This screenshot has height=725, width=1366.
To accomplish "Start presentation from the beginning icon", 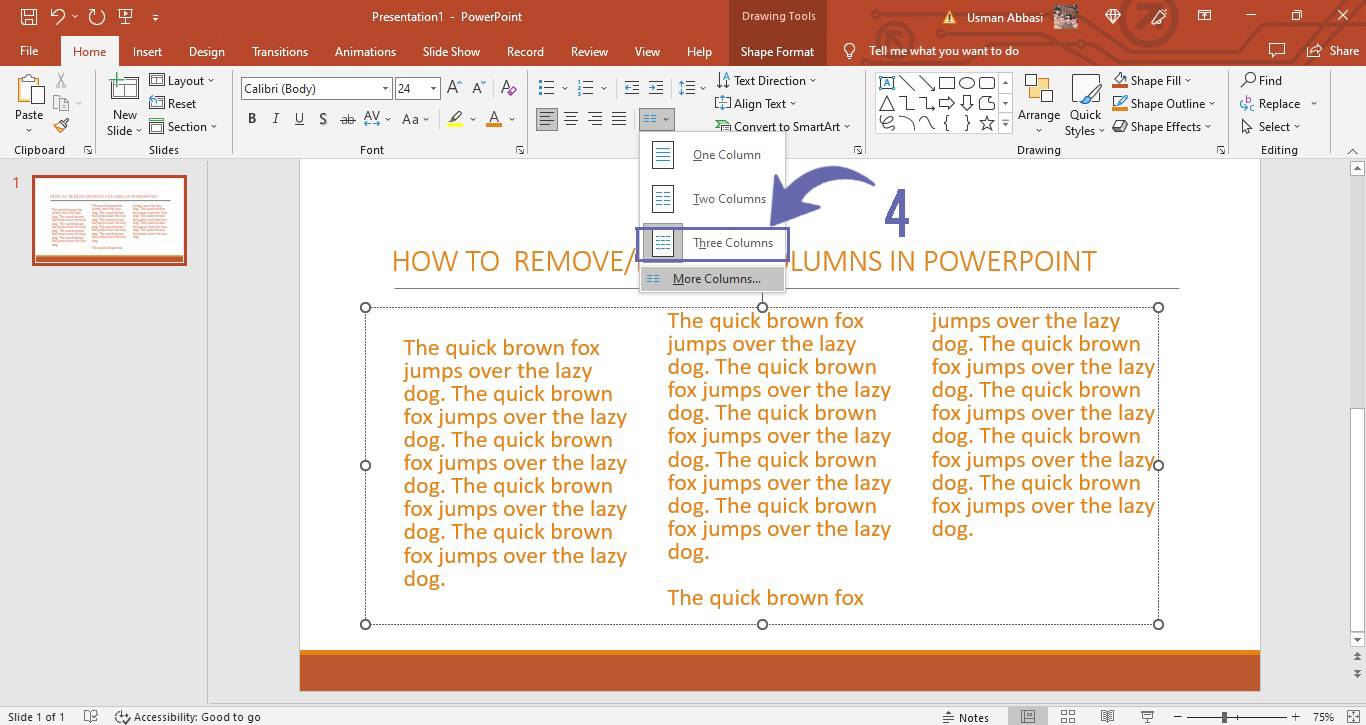I will point(126,16).
